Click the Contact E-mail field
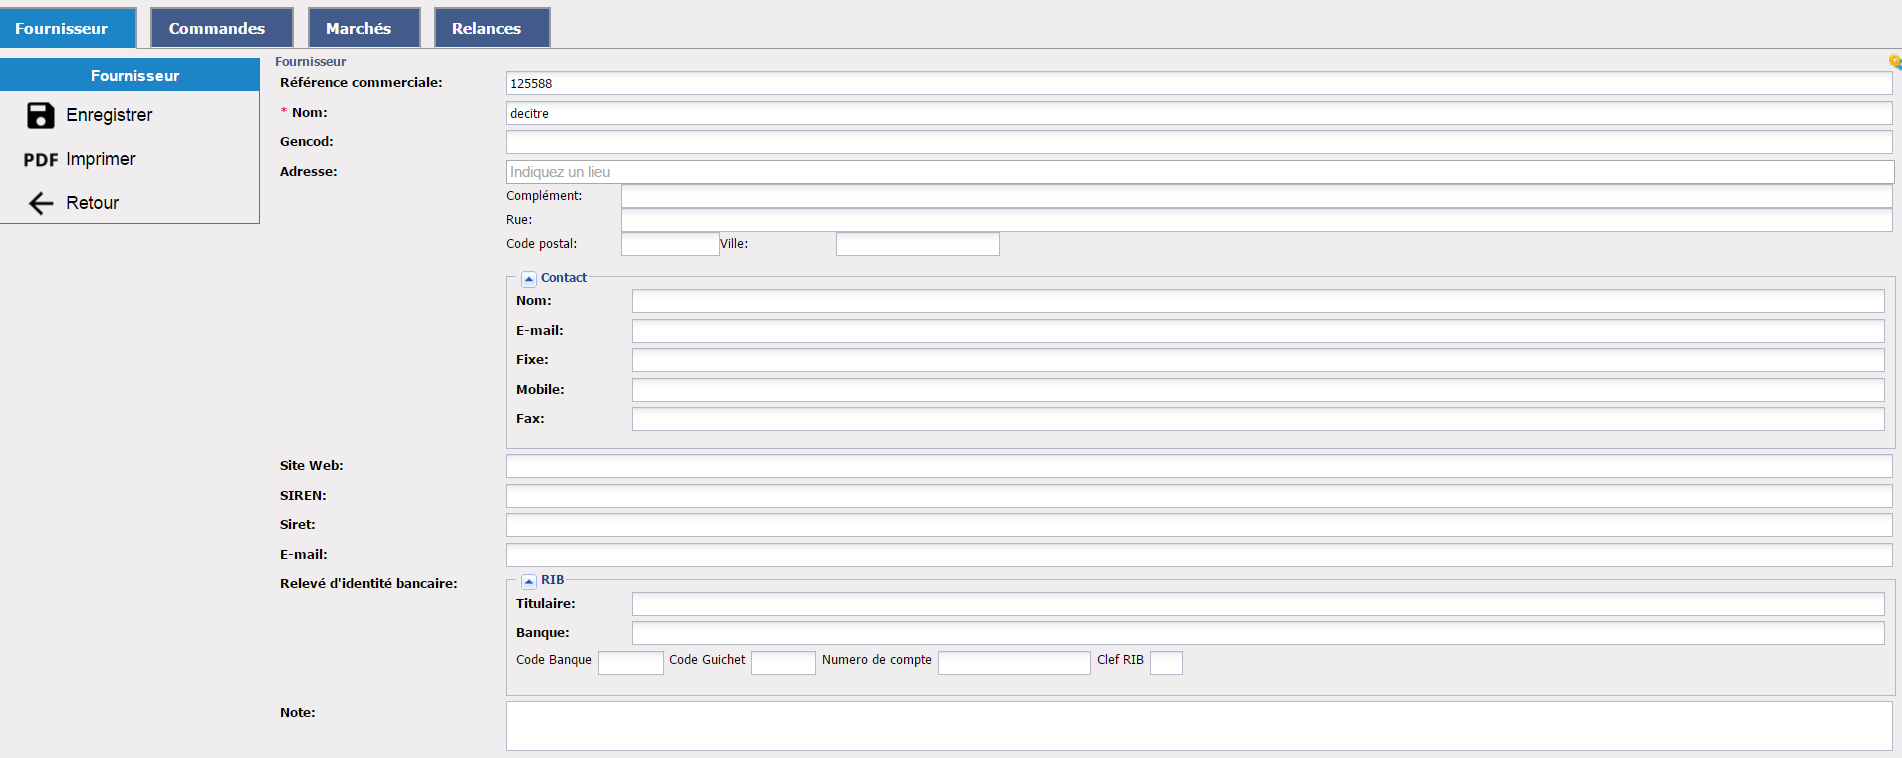 coord(1258,331)
